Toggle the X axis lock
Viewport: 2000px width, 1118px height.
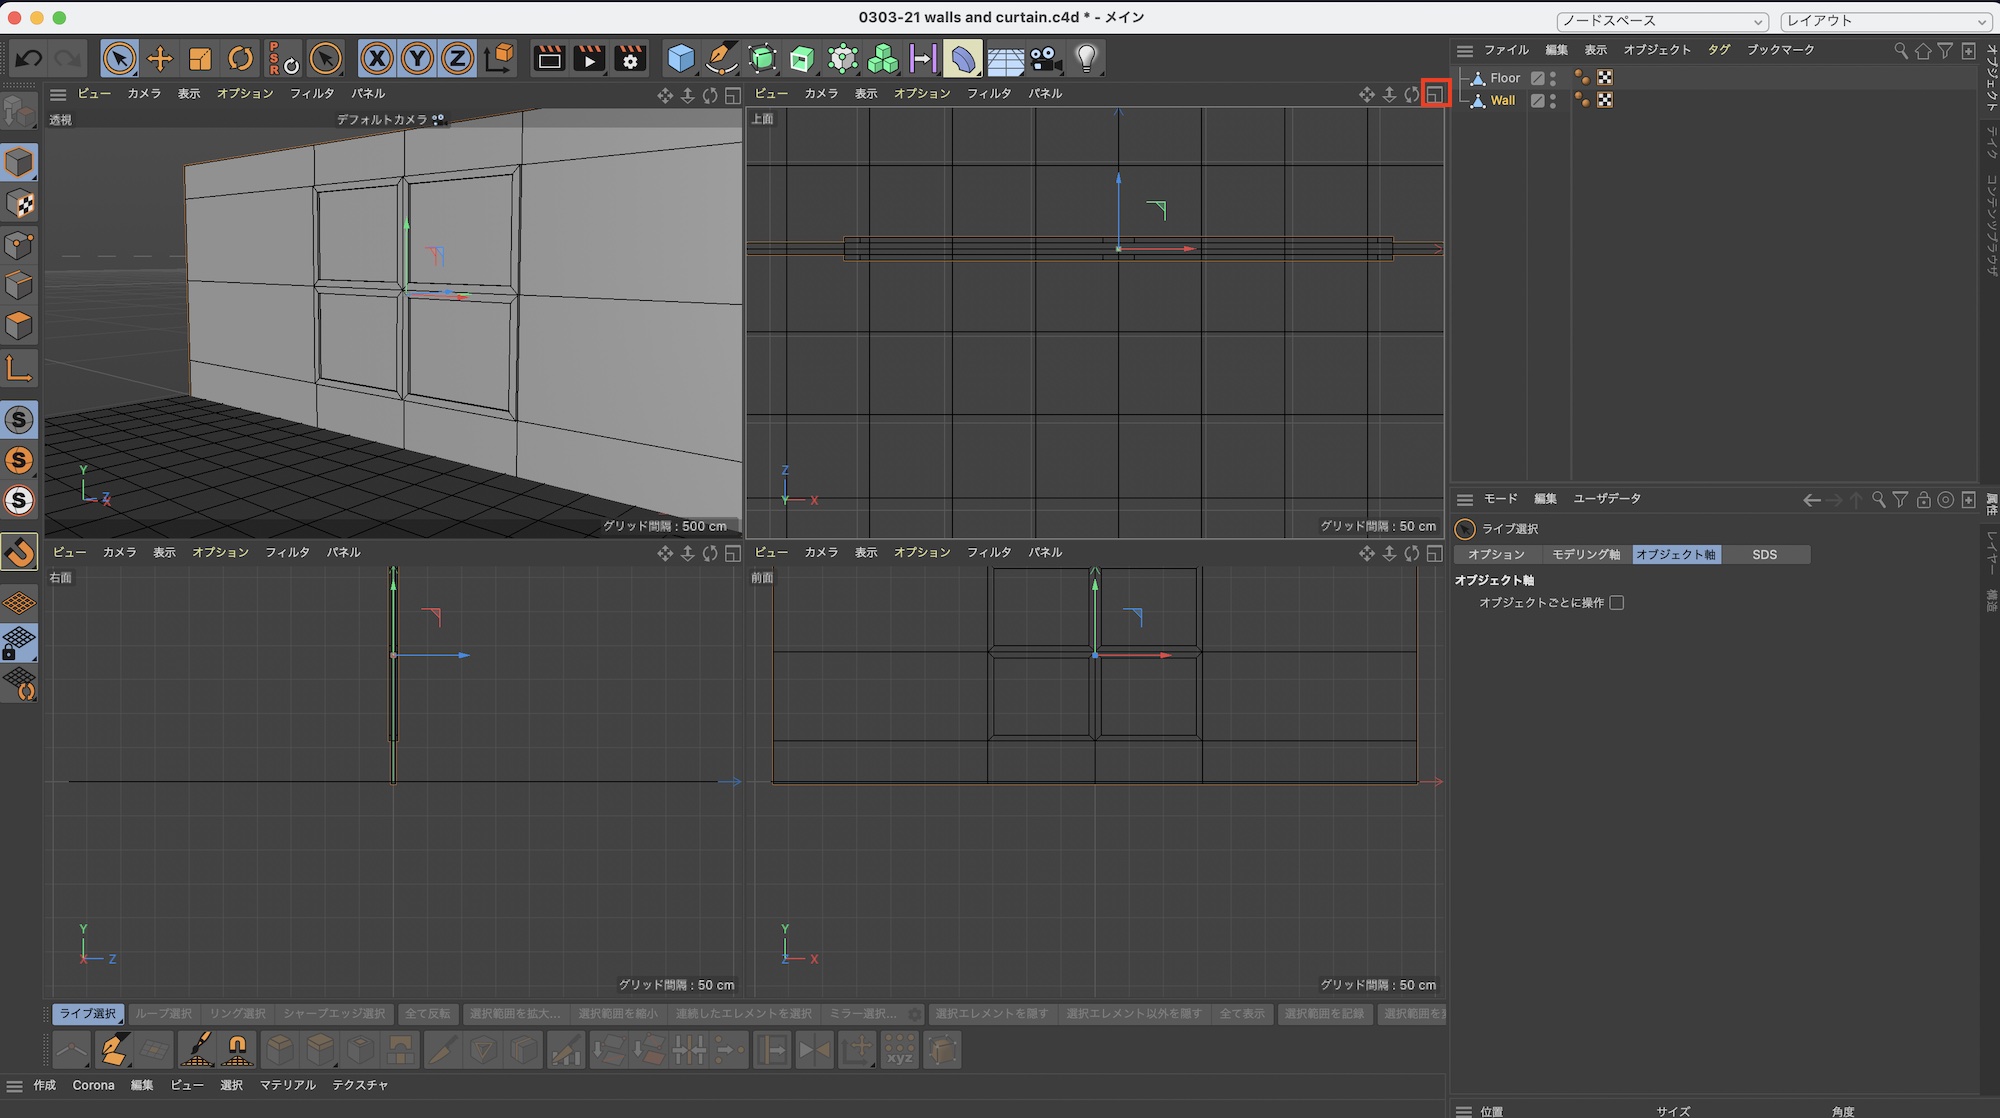376,59
